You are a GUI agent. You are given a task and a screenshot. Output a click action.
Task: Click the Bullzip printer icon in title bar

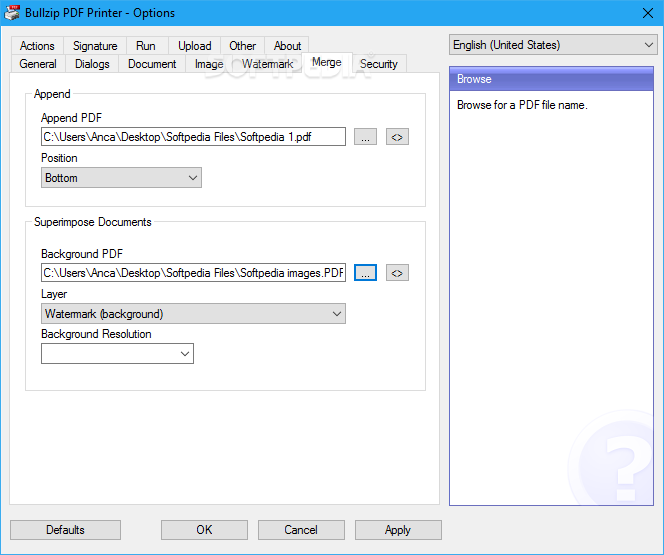click(x=12, y=13)
